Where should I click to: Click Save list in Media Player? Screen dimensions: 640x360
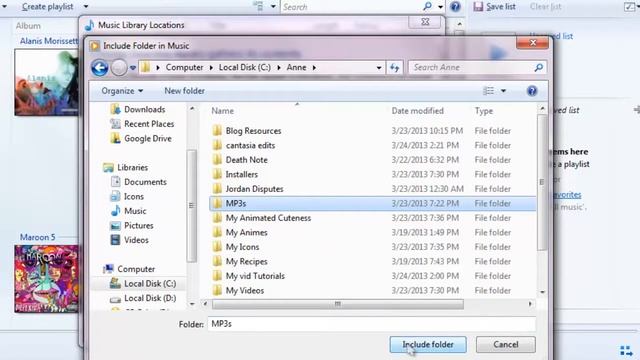[x=495, y=7]
